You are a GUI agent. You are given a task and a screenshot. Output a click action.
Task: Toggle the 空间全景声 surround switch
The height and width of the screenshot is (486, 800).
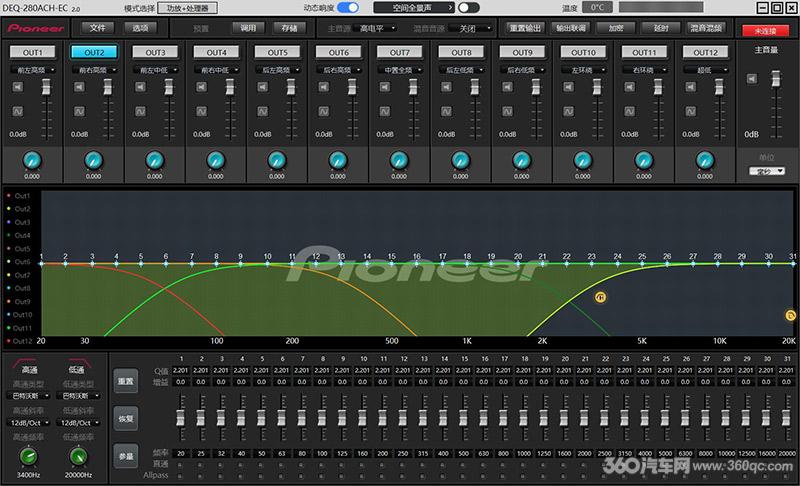point(468,7)
